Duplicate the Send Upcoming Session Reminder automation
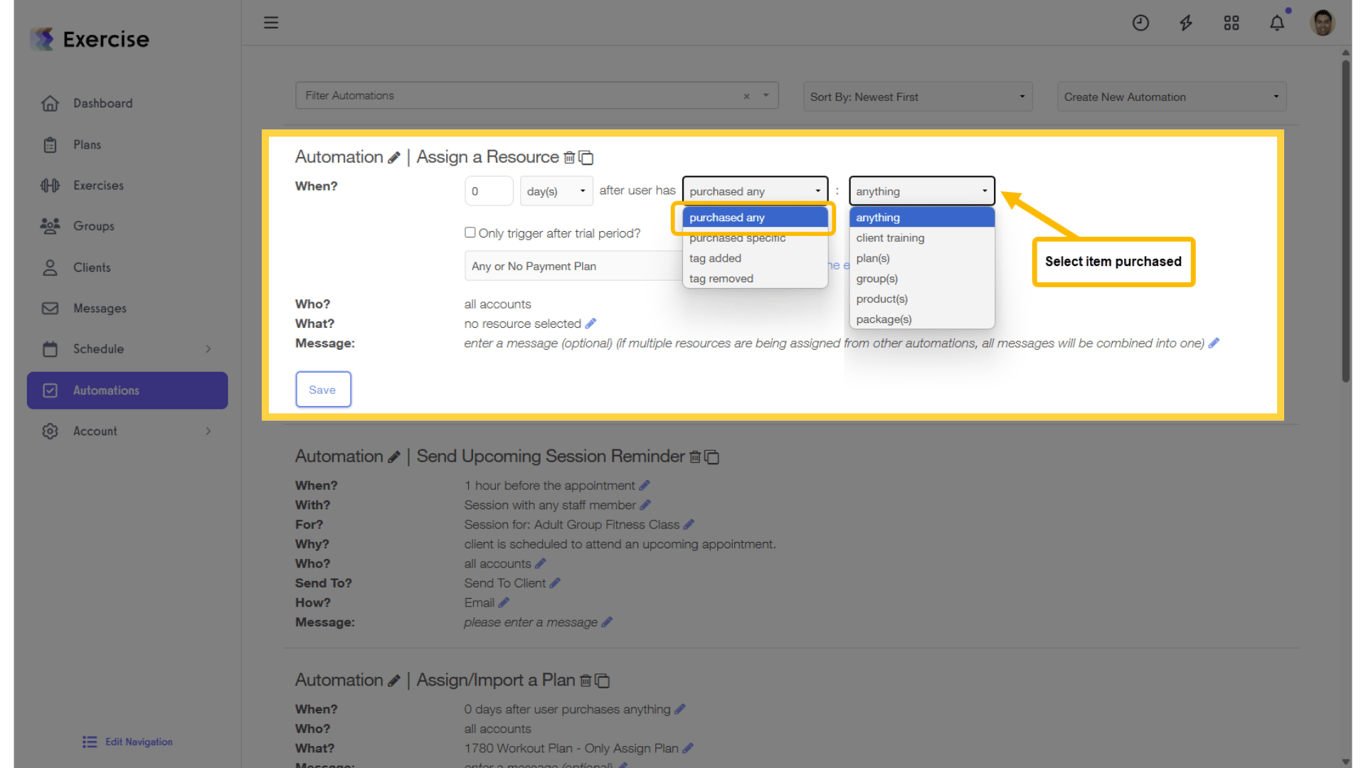Screen dimensions: 1366x768 (712, 456)
